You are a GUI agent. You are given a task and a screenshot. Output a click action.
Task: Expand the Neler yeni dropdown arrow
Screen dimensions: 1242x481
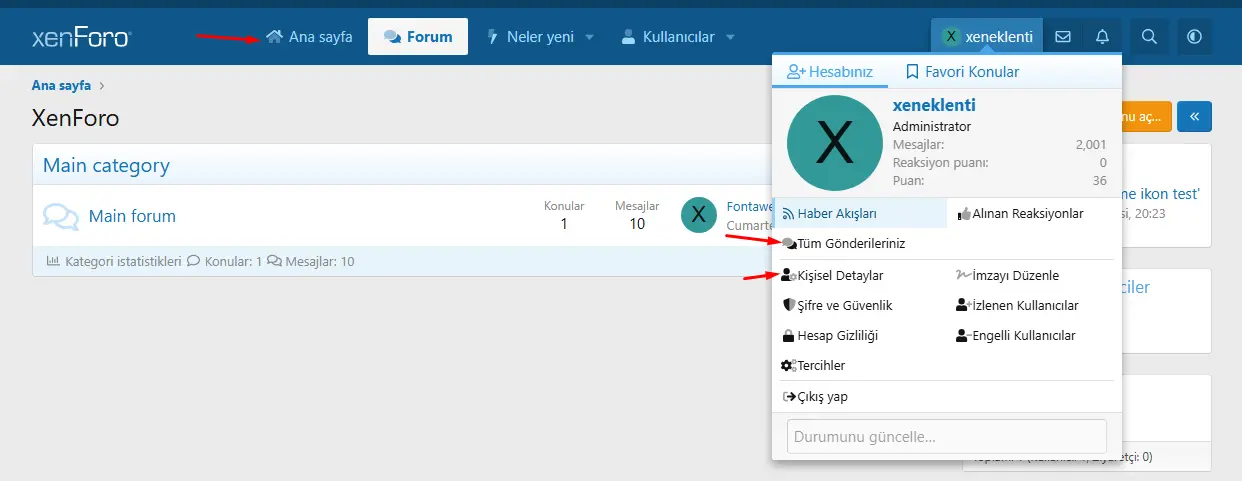pos(589,37)
